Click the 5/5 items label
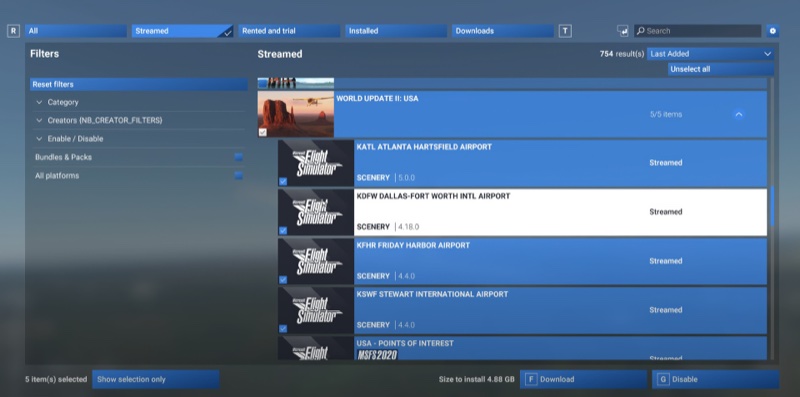 point(666,114)
